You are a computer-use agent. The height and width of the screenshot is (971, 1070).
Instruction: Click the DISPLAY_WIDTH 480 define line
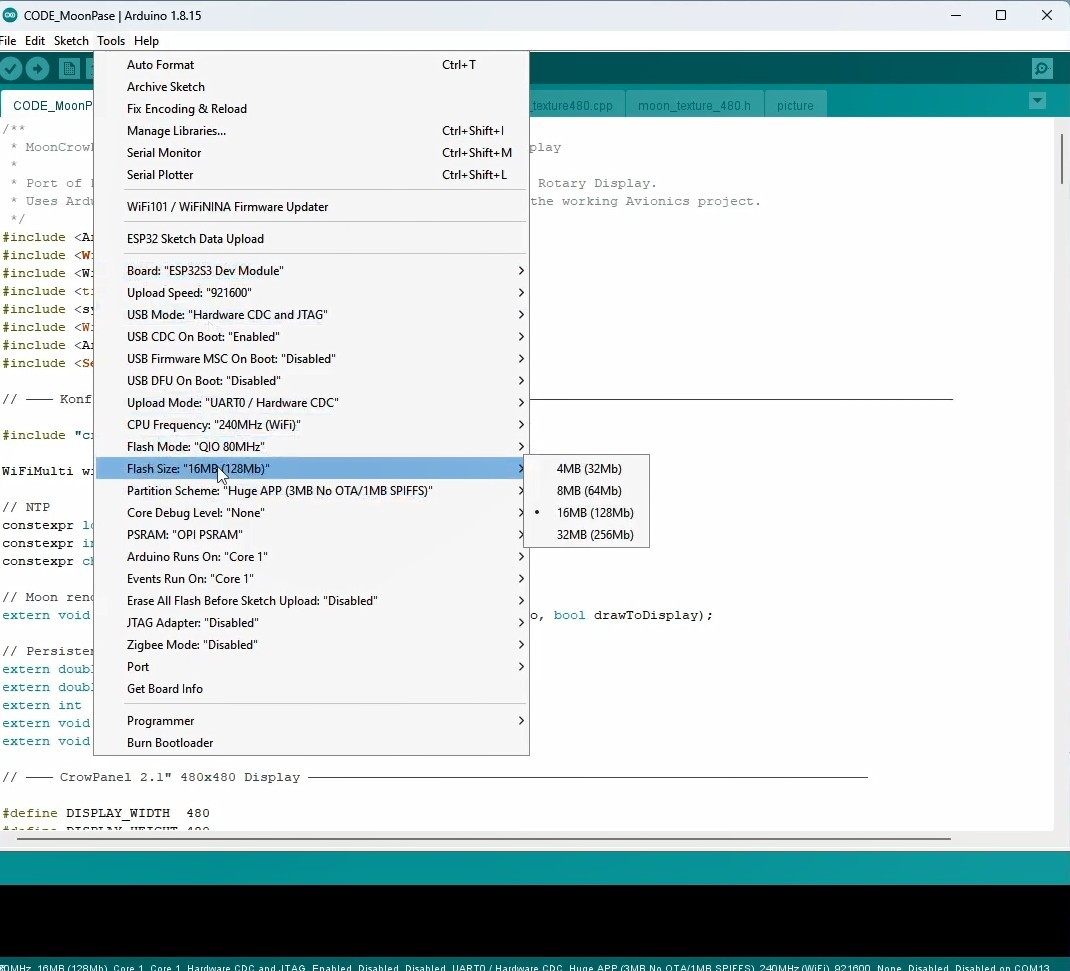(106, 813)
